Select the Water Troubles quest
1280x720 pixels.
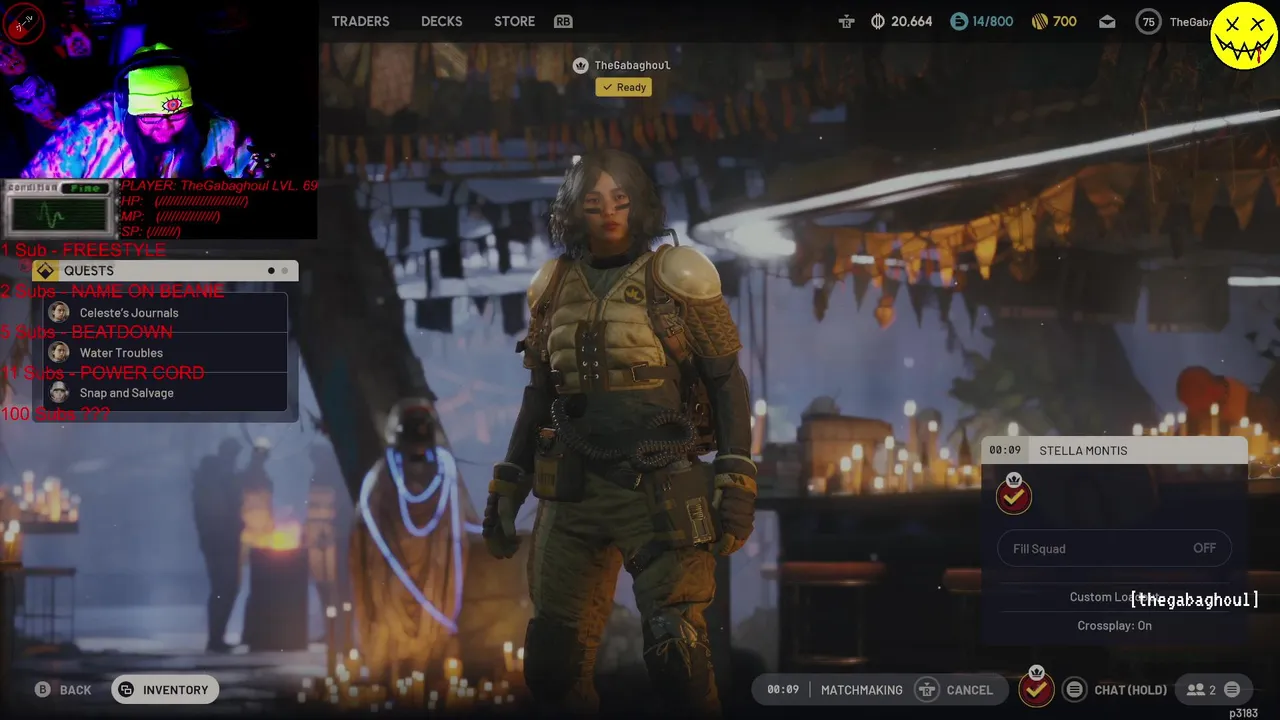pyautogui.click(x=166, y=353)
